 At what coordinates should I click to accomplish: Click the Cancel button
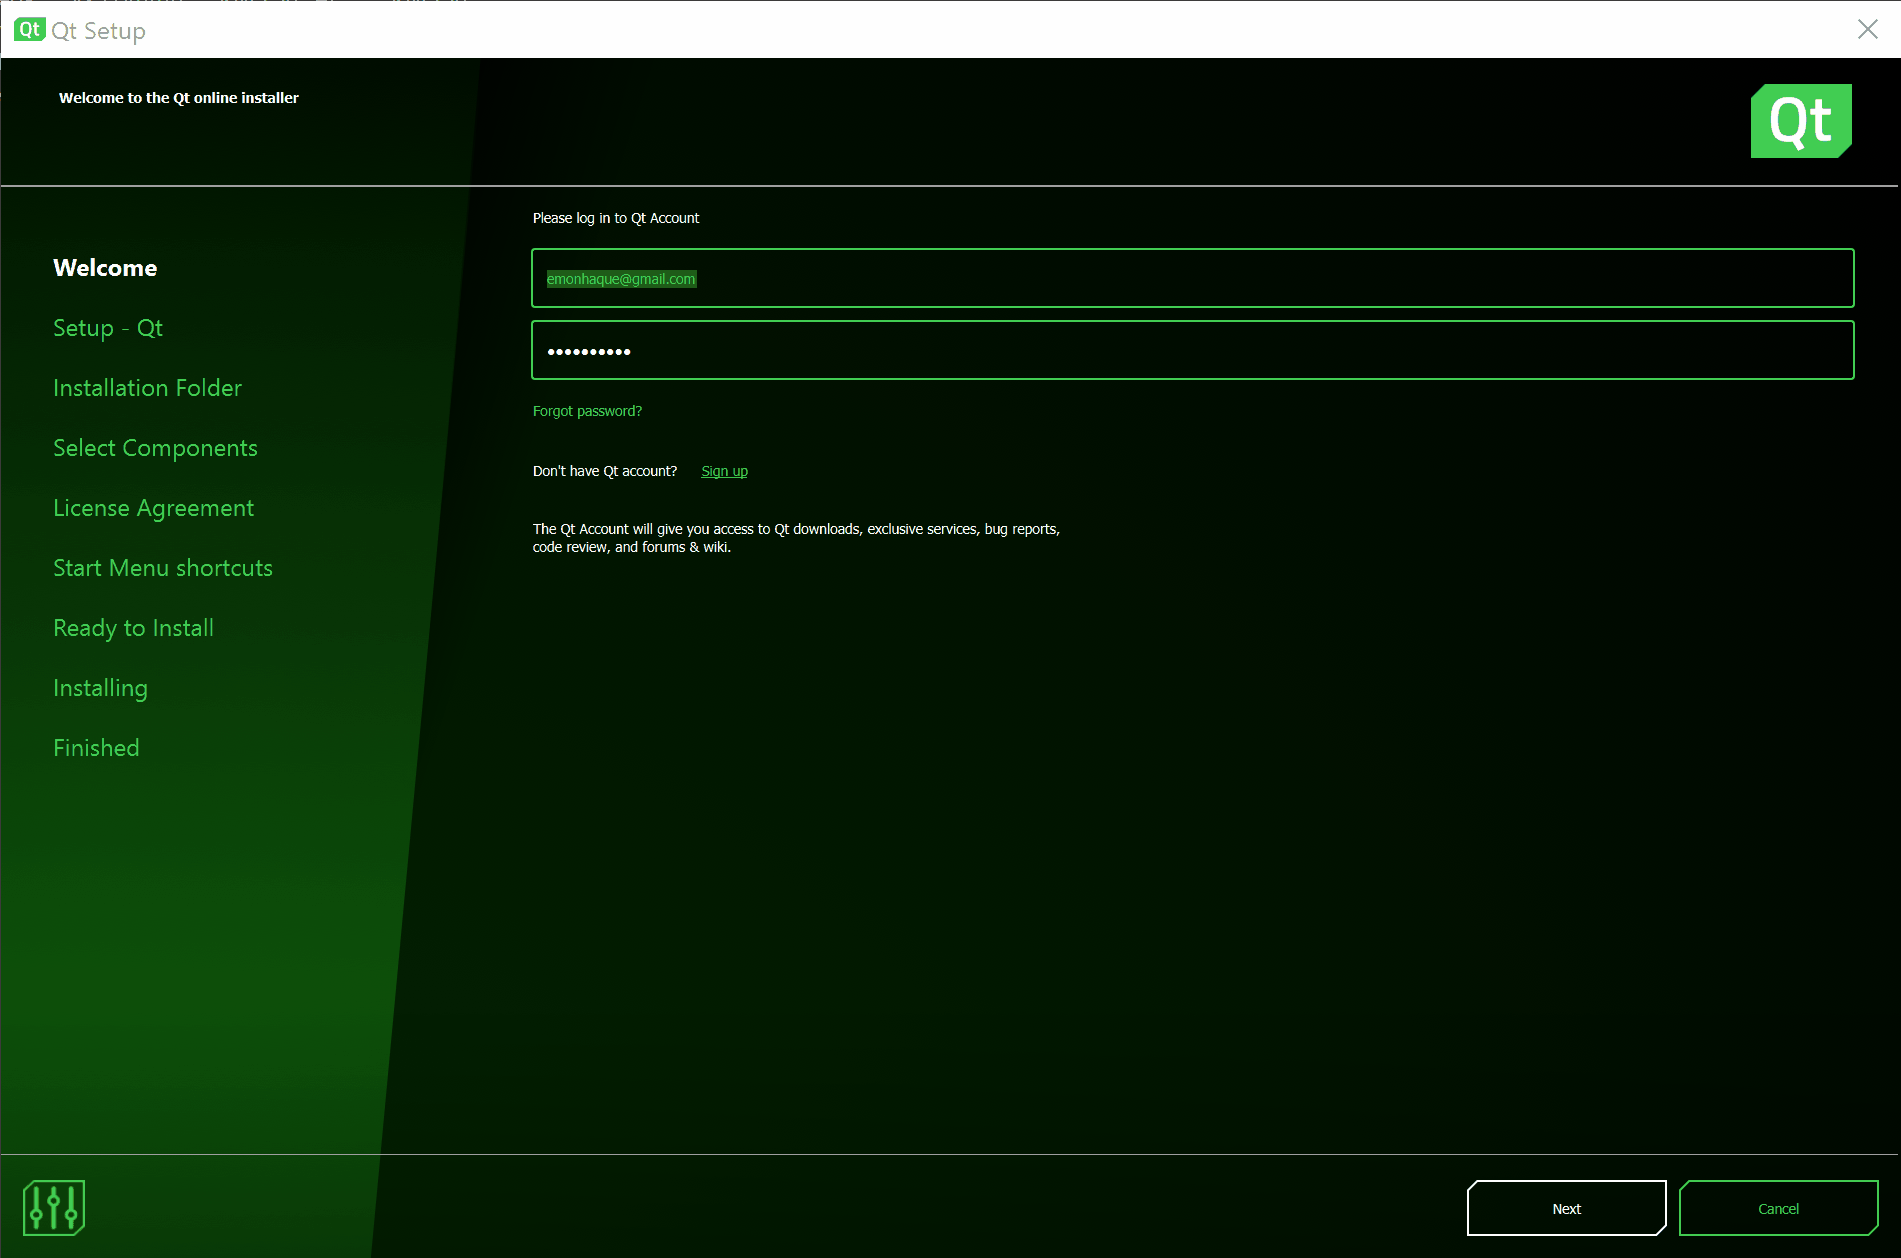coord(1779,1208)
